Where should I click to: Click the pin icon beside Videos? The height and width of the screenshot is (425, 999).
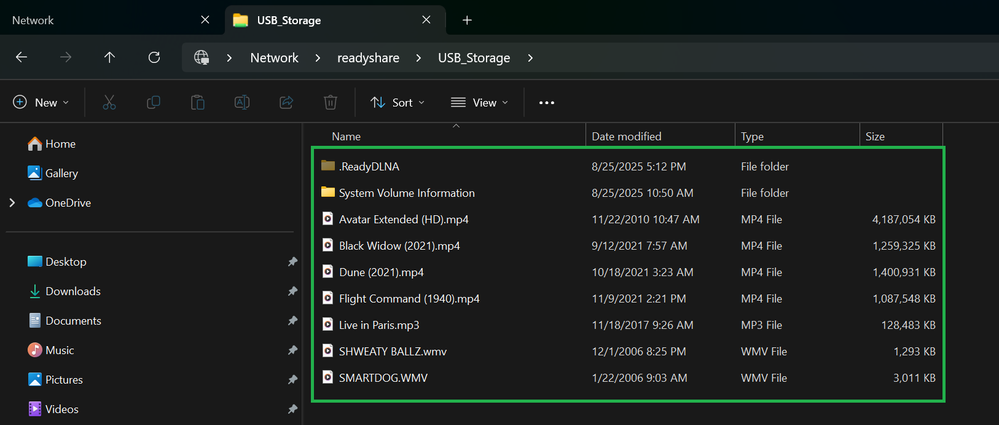[292, 408]
